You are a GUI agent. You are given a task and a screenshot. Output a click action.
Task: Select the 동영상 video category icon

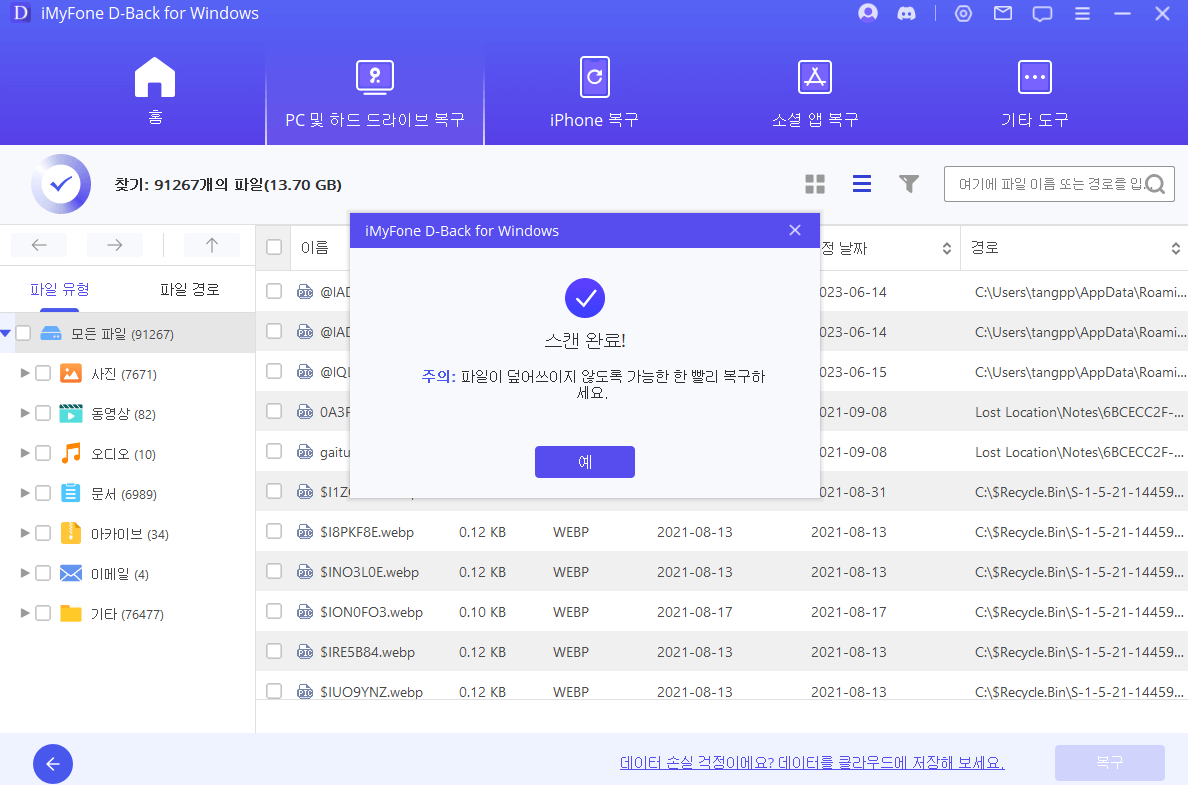pos(70,413)
